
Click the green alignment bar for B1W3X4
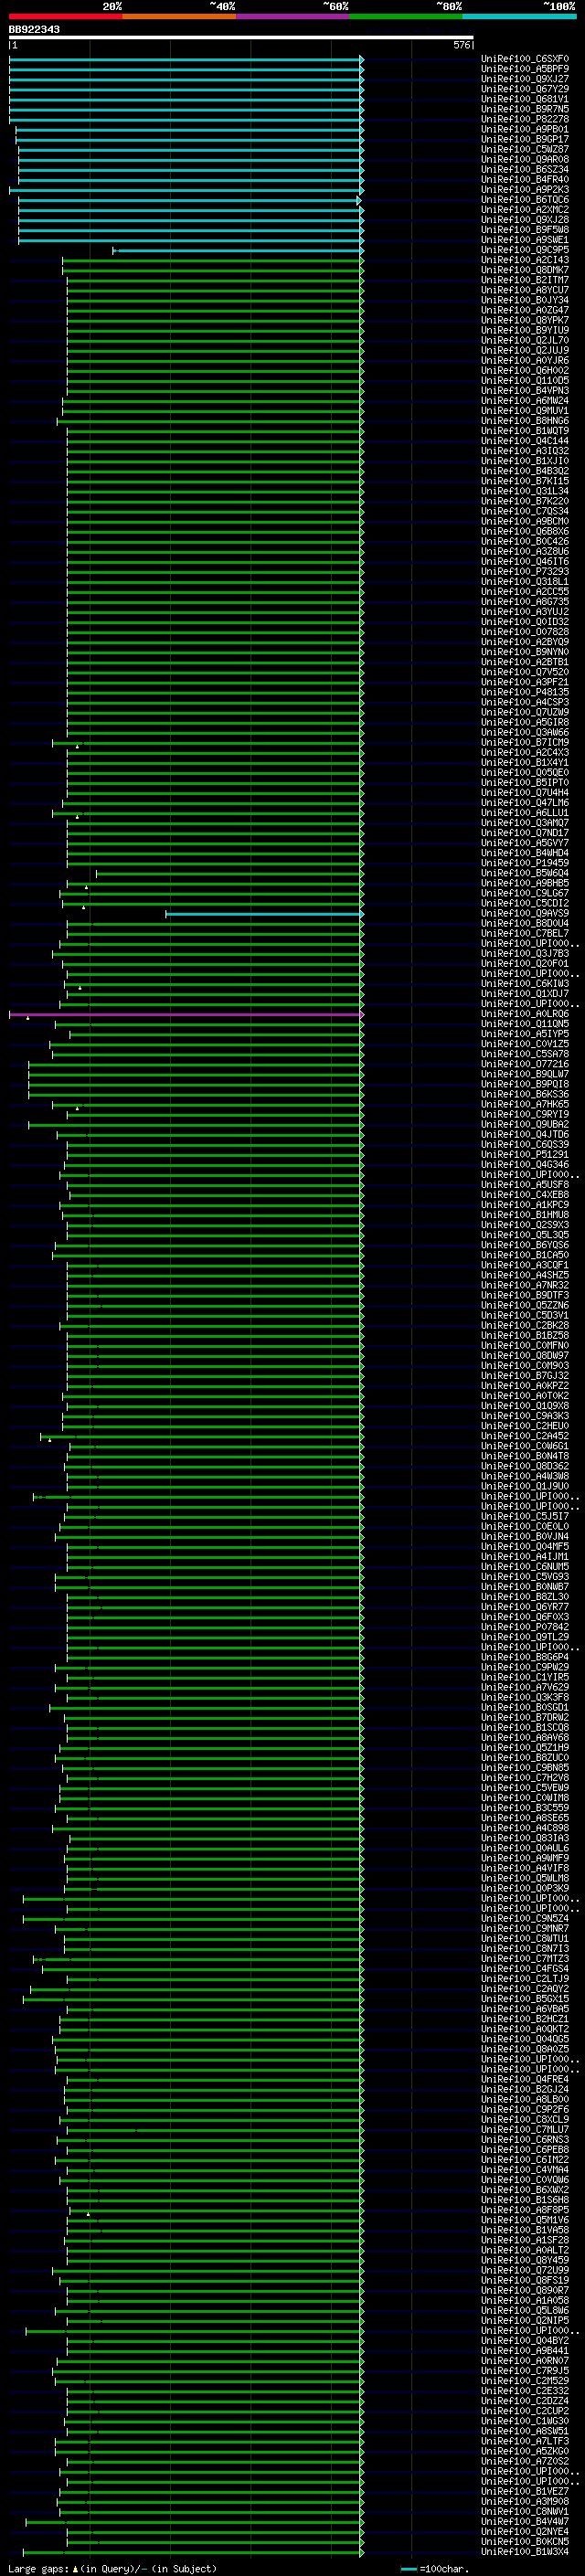(x=193, y=2553)
